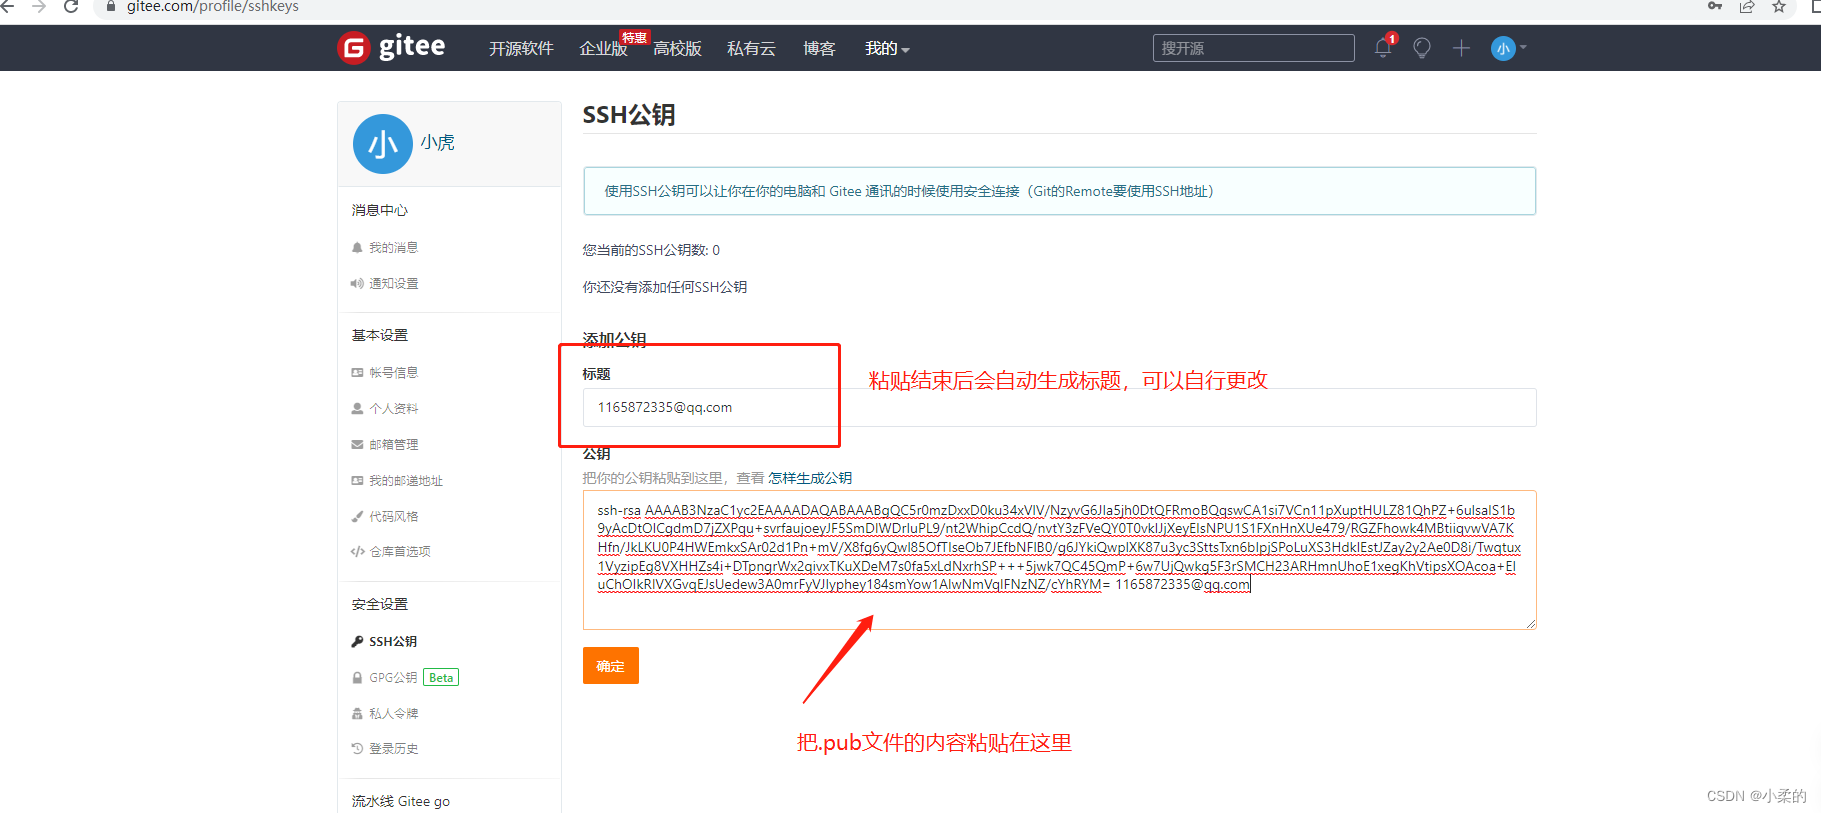Open 我的邮递地址 in the sidebar
This screenshot has width=1821, height=813.
click(405, 480)
